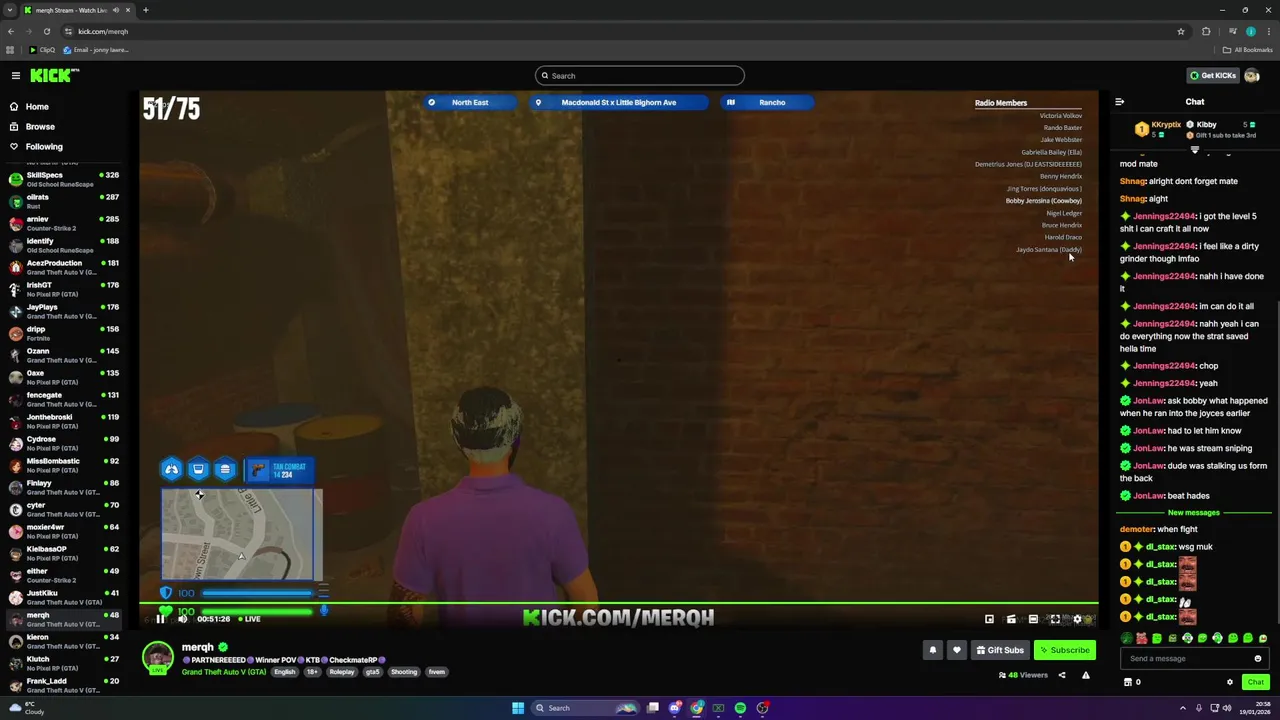
Task: Reload the page
Action: click(46, 31)
